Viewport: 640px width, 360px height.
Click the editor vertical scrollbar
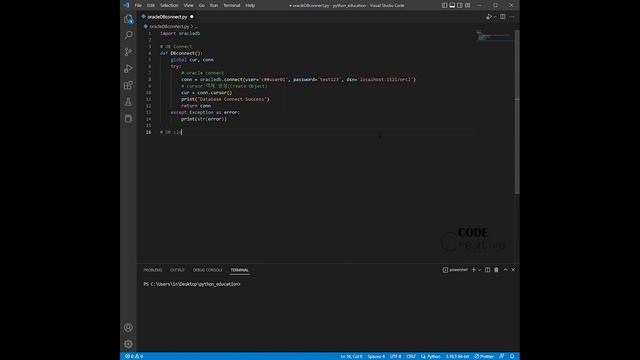click(517, 112)
